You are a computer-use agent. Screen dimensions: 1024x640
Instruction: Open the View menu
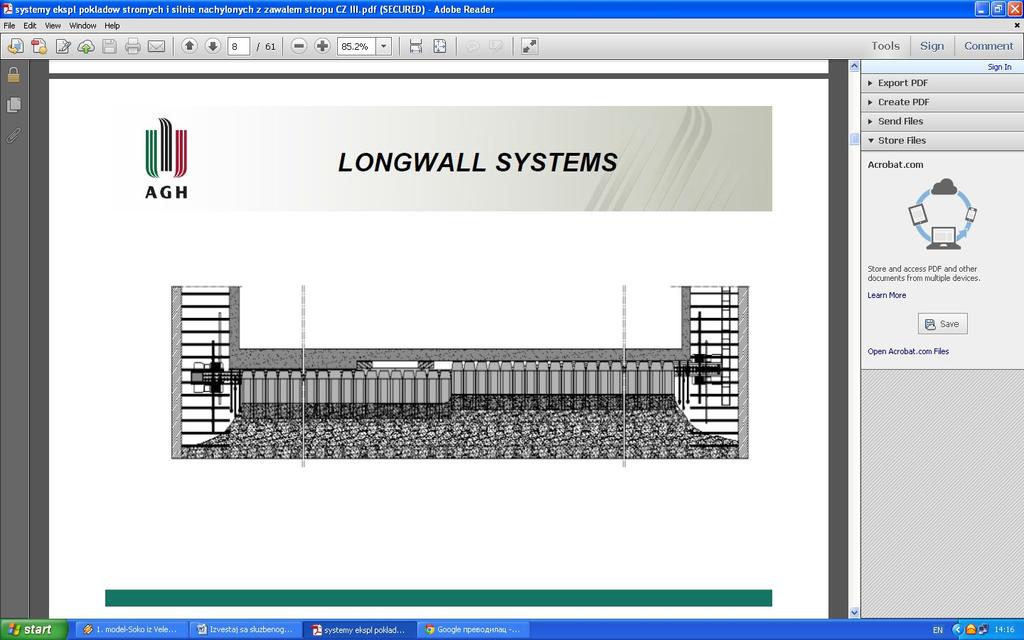53,25
